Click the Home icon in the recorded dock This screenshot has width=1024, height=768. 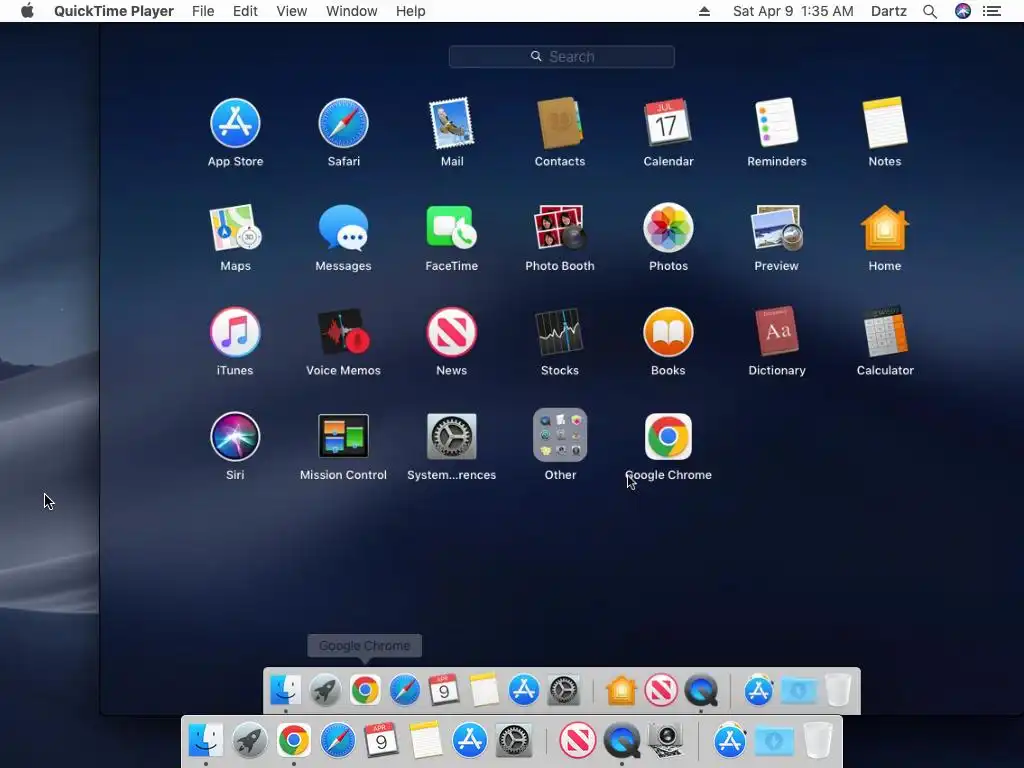pos(620,690)
